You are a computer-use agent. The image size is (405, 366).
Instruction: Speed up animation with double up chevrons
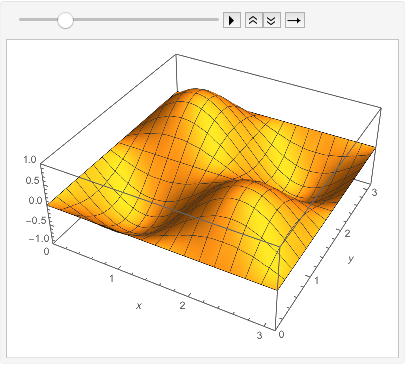[254, 20]
